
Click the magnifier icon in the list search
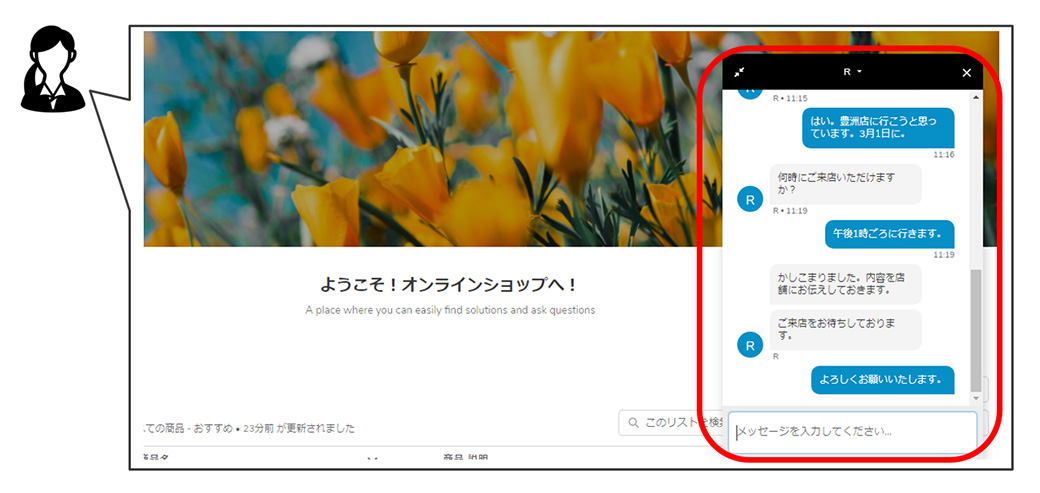633,424
